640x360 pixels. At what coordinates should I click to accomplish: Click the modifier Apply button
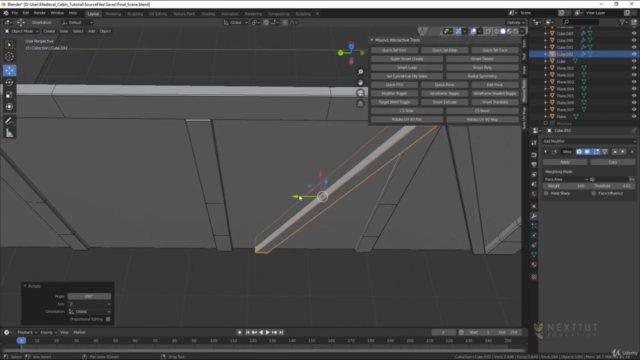(x=565, y=162)
